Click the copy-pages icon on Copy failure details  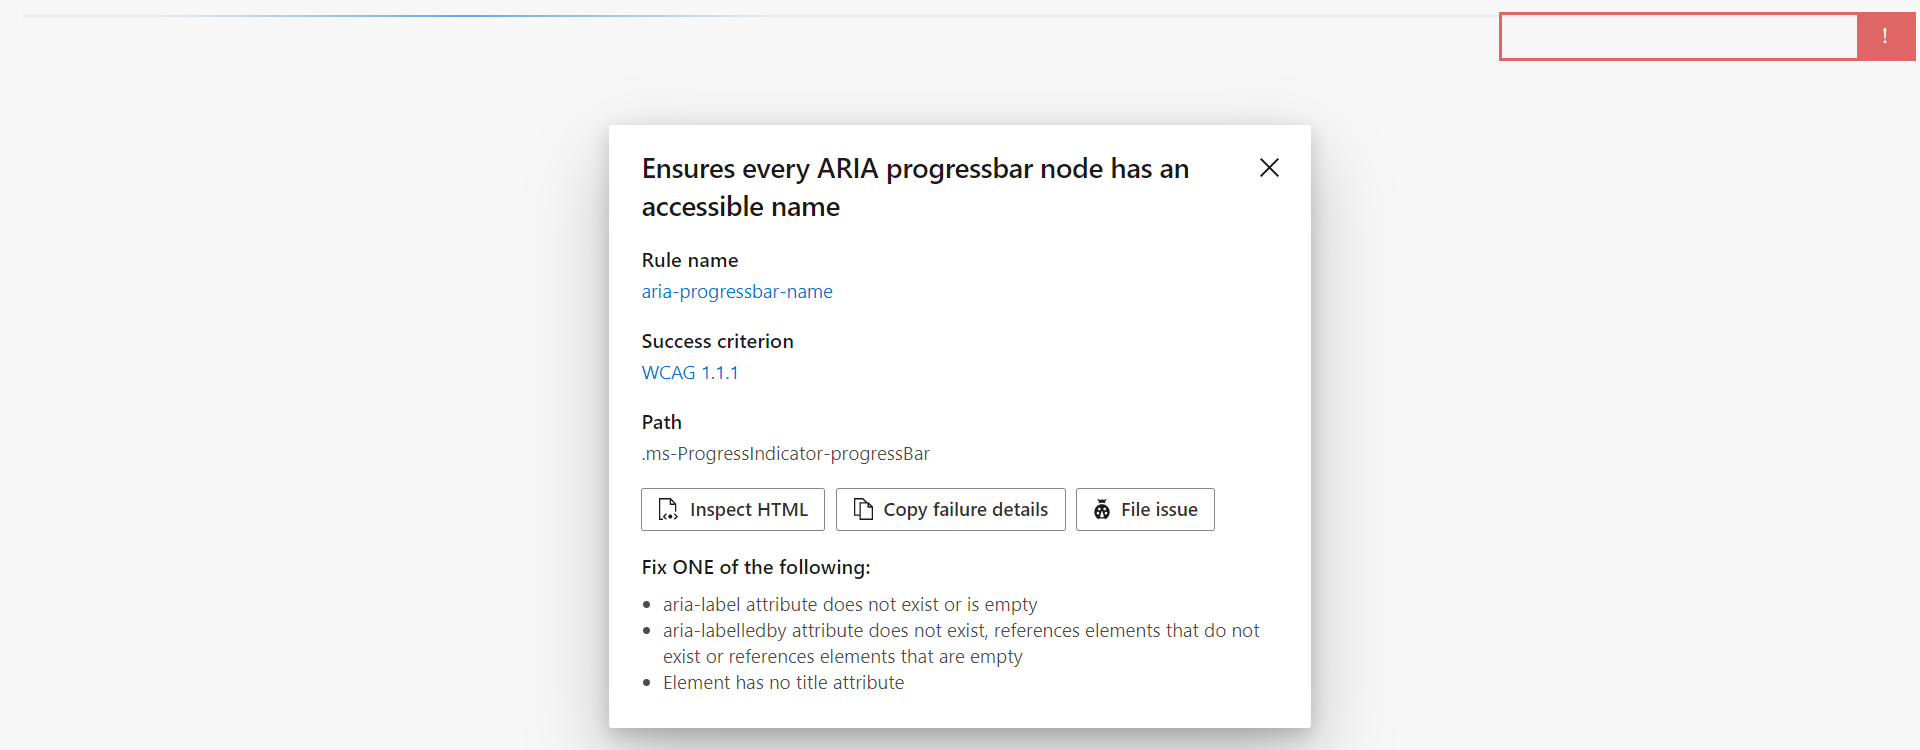862,509
